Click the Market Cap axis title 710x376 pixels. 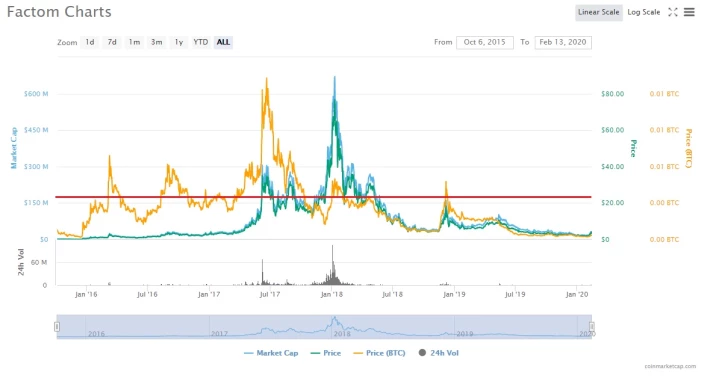tap(14, 148)
